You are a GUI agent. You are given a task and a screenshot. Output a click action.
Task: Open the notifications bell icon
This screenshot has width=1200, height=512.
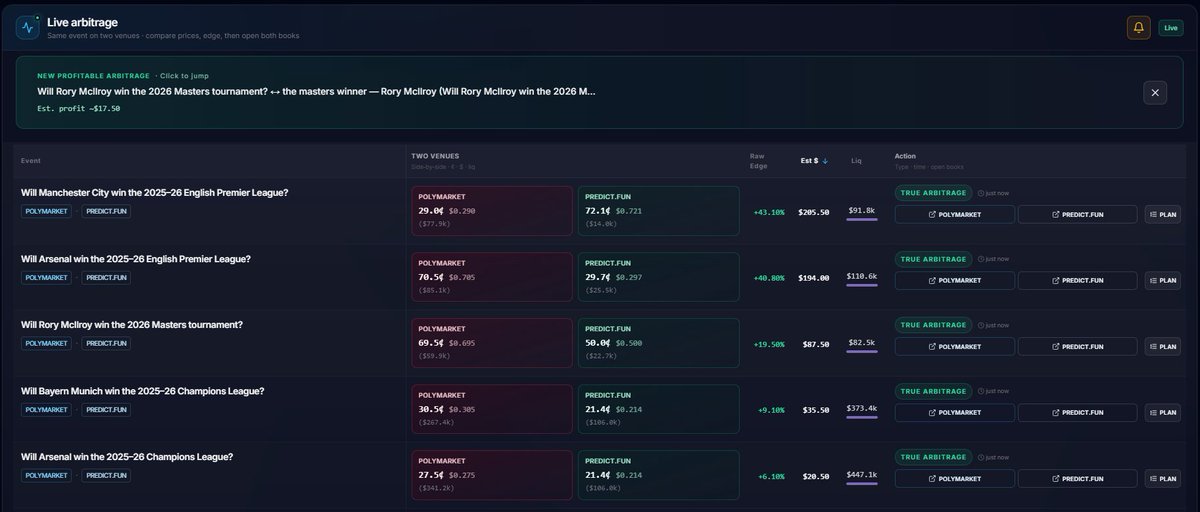click(1138, 28)
